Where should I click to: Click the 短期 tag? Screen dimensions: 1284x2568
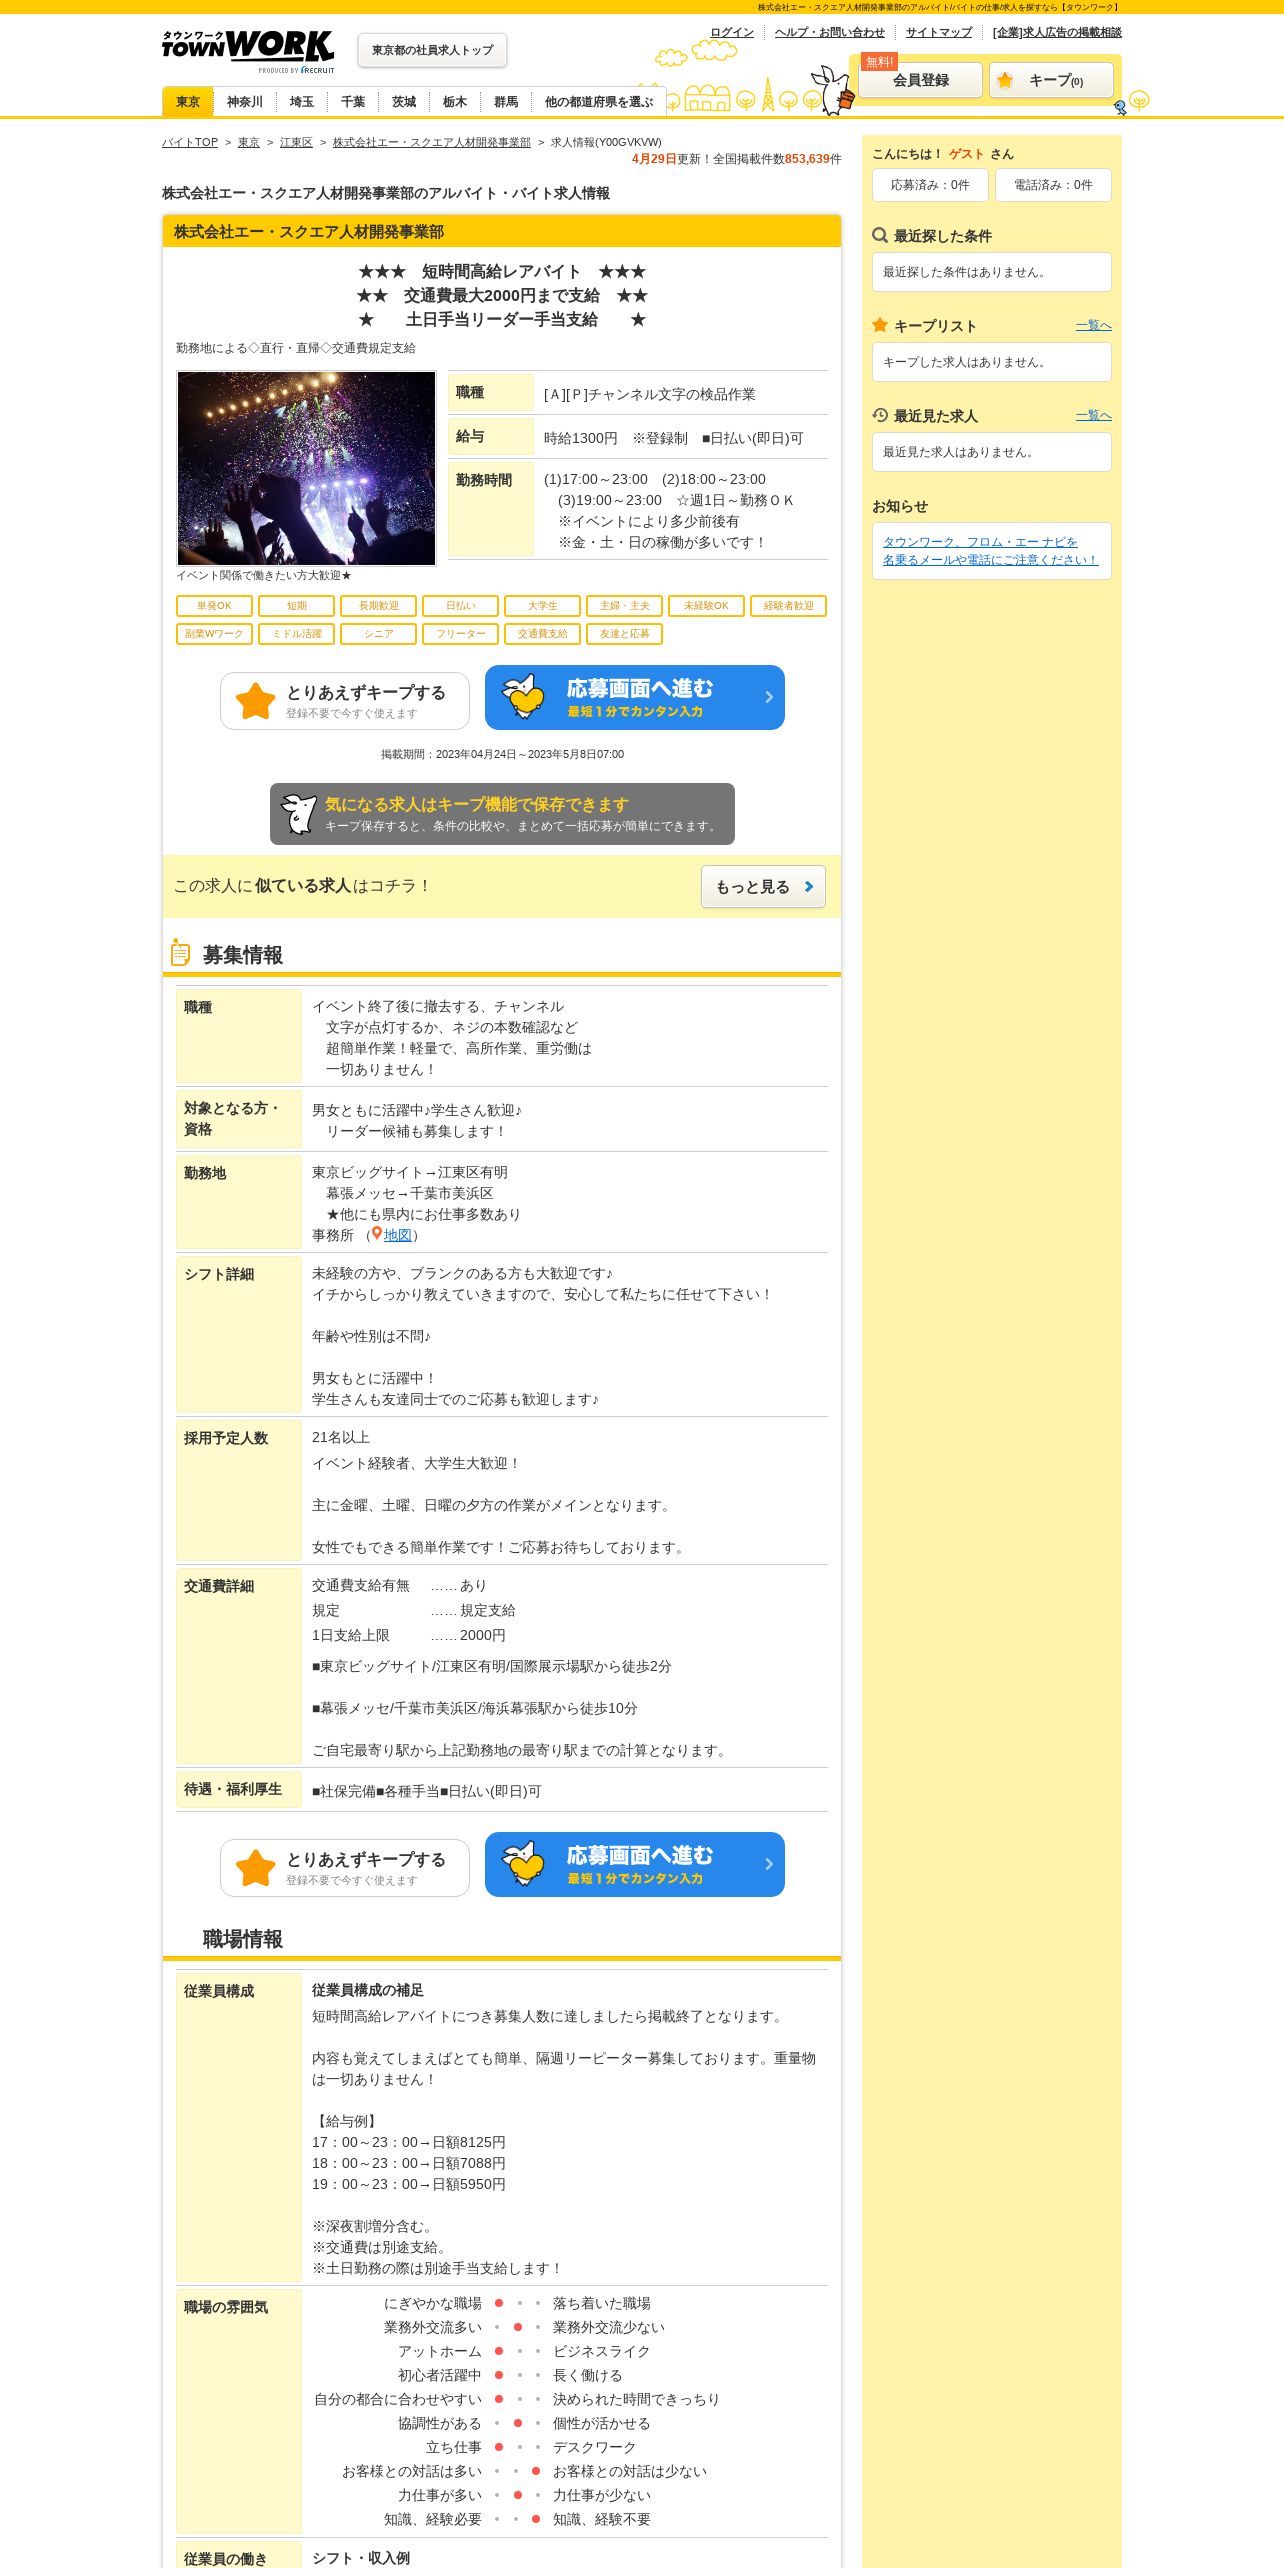click(x=296, y=606)
